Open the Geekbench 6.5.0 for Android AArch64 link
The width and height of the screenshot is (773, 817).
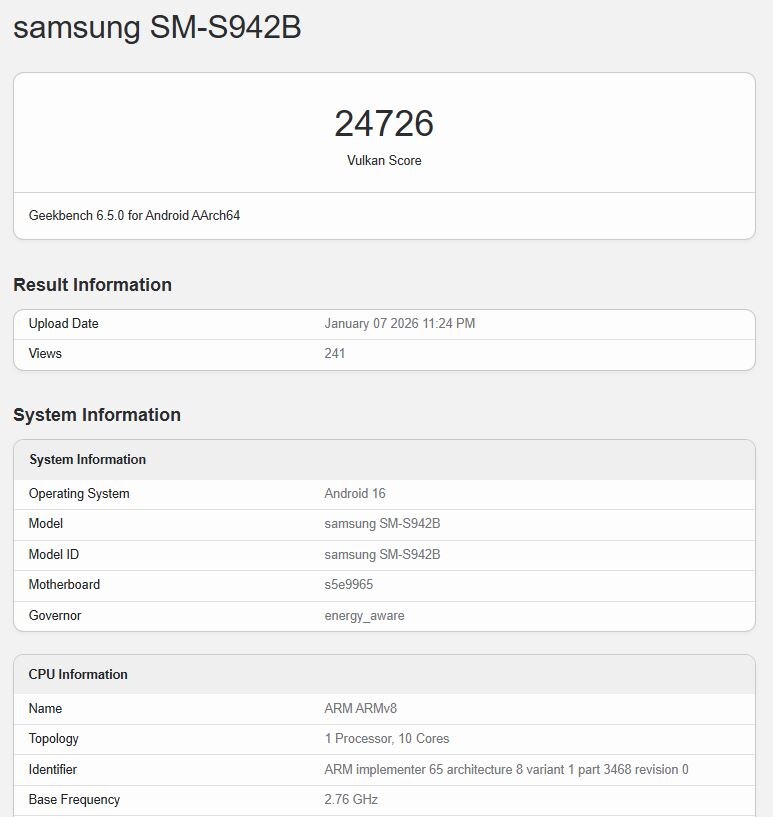pos(135,215)
